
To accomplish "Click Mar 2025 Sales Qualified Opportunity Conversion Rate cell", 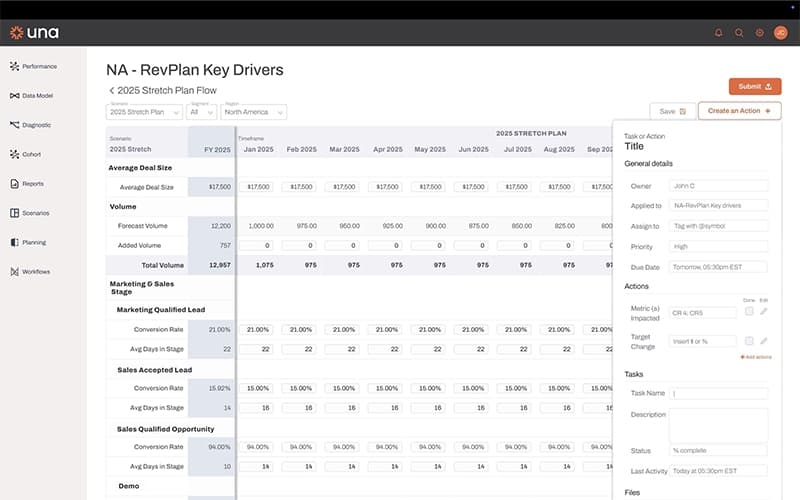I will point(343,447).
